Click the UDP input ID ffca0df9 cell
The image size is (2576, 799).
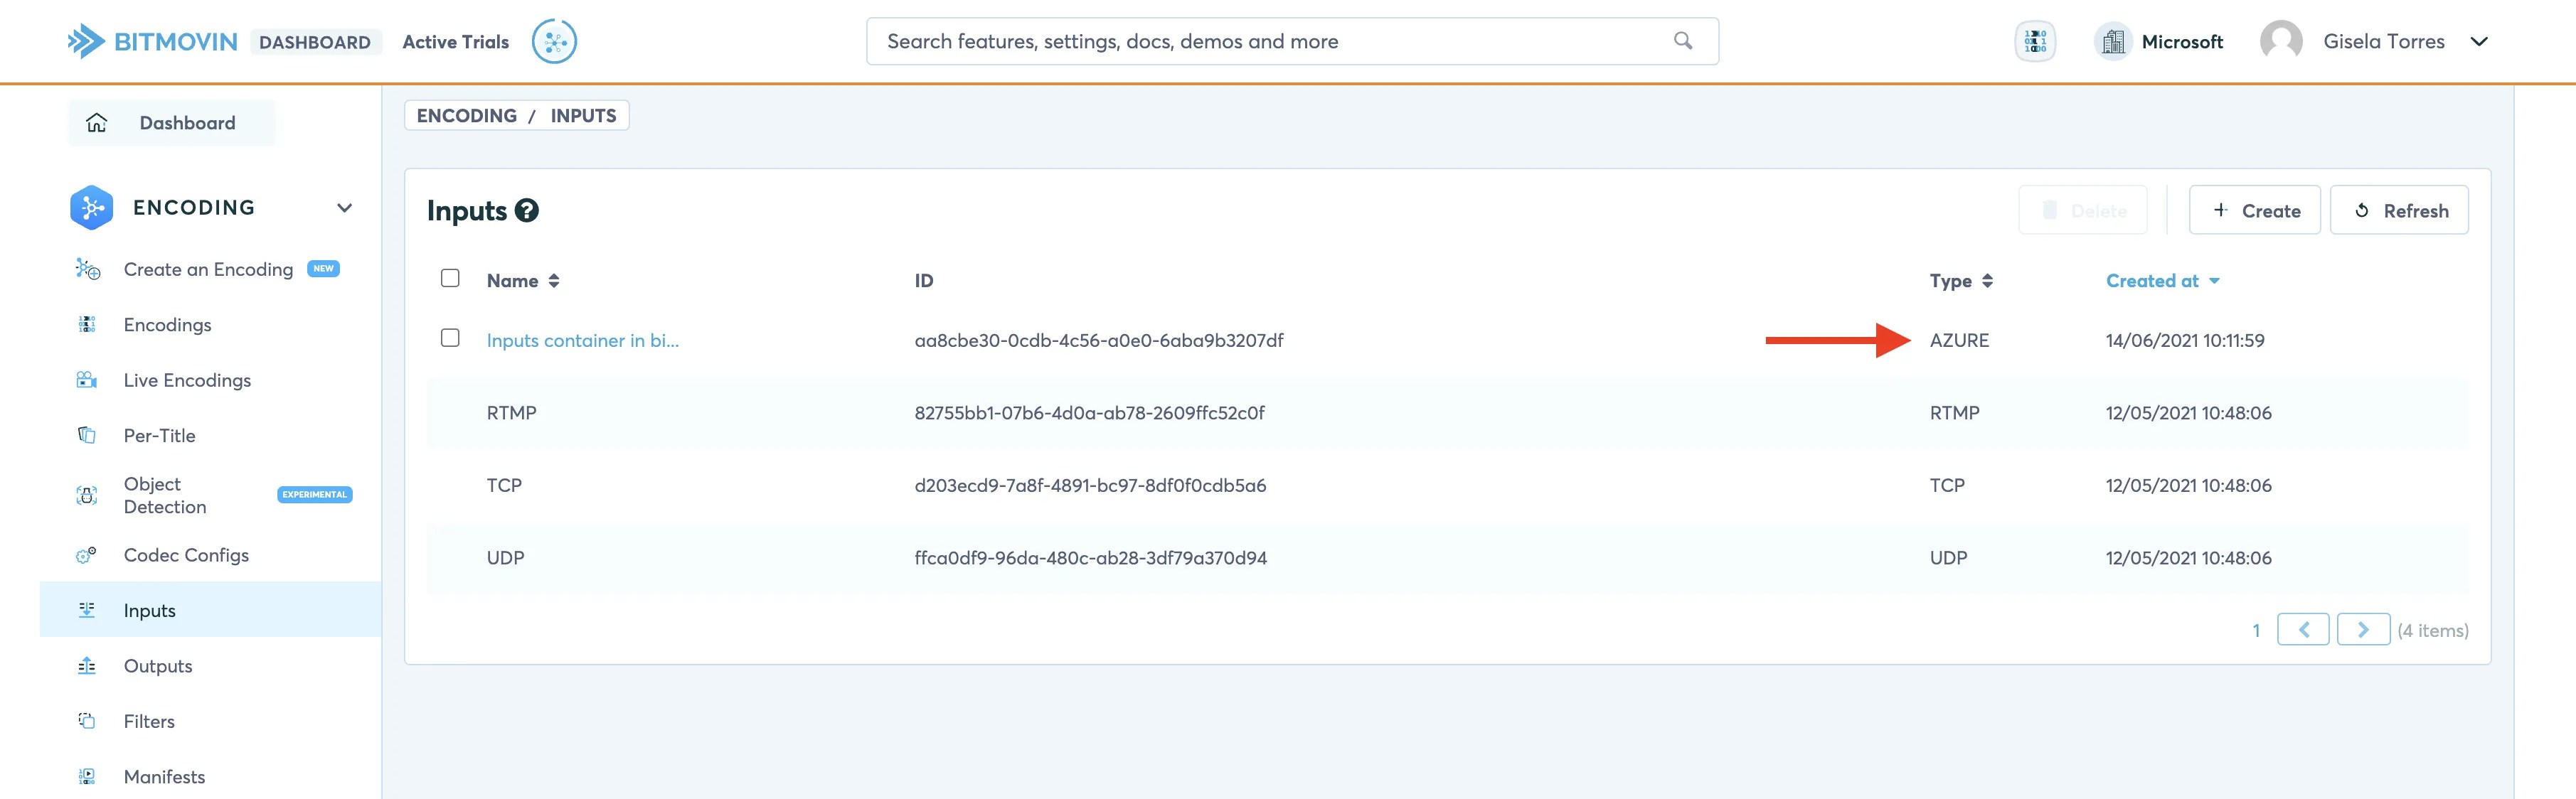pos(1090,558)
